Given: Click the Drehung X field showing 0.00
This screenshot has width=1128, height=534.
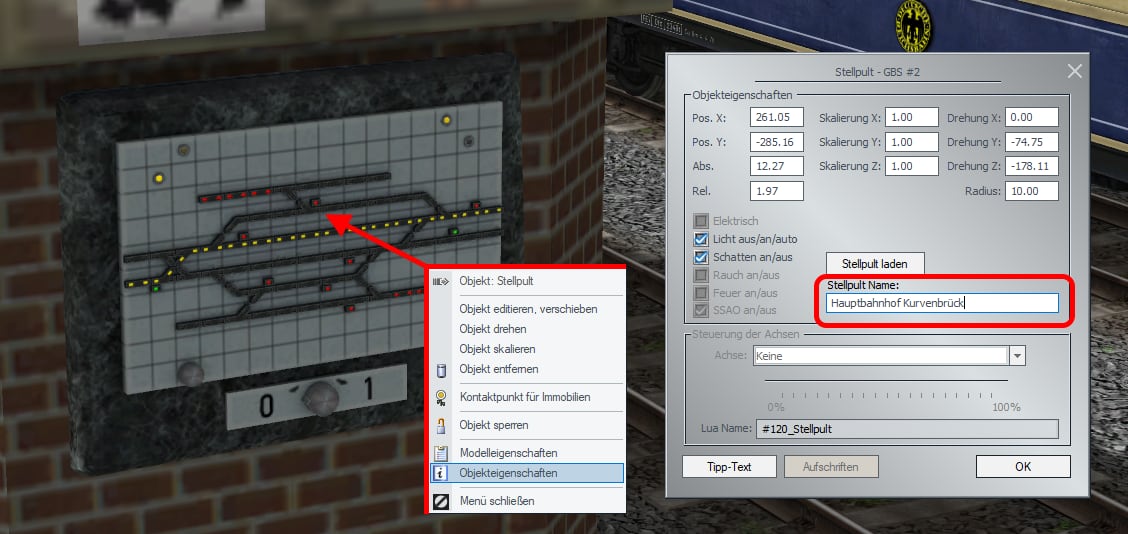Looking at the screenshot, I should 1032,117.
